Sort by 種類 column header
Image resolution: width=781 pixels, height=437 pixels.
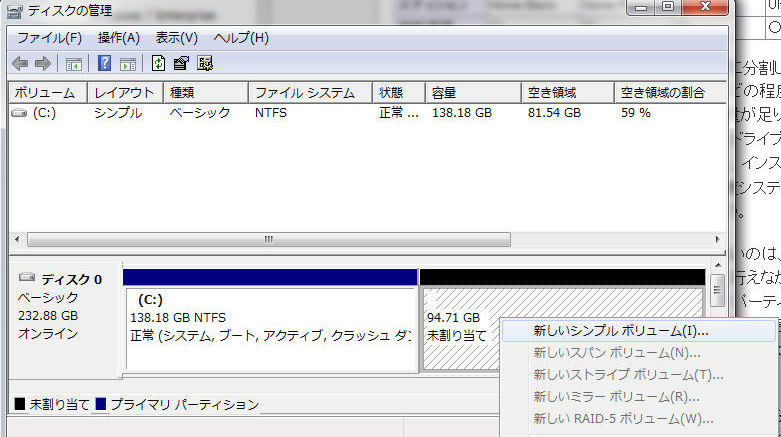(206, 93)
